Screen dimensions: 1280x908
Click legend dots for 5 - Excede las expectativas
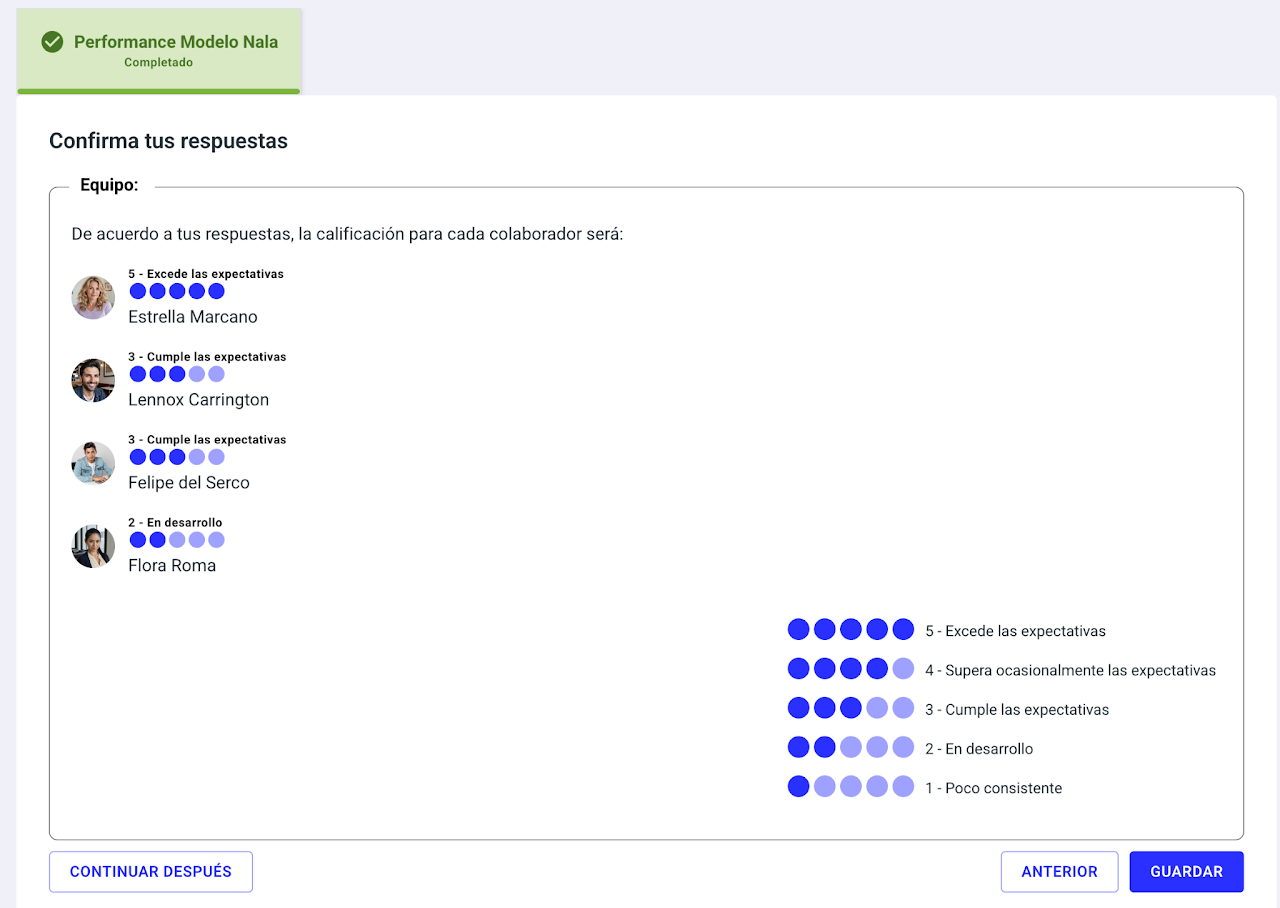pyautogui.click(x=850, y=629)
